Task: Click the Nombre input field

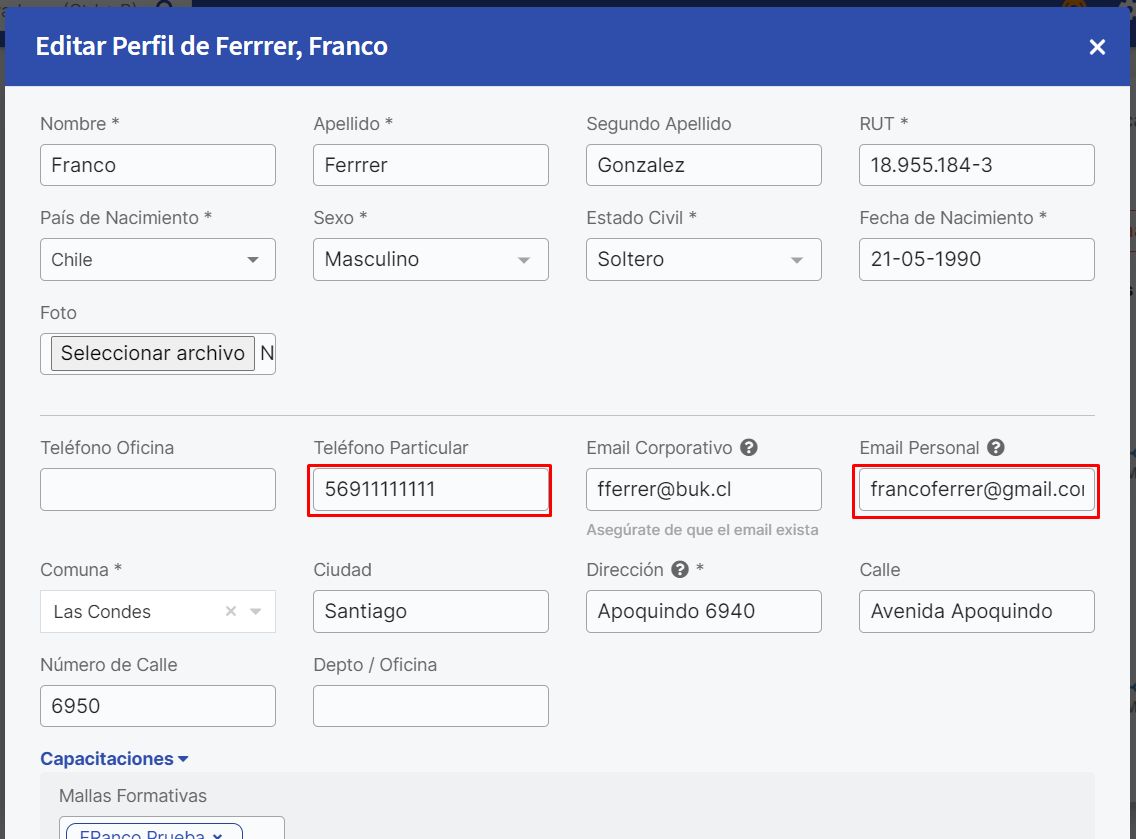Action: click(x=158, y=165)
